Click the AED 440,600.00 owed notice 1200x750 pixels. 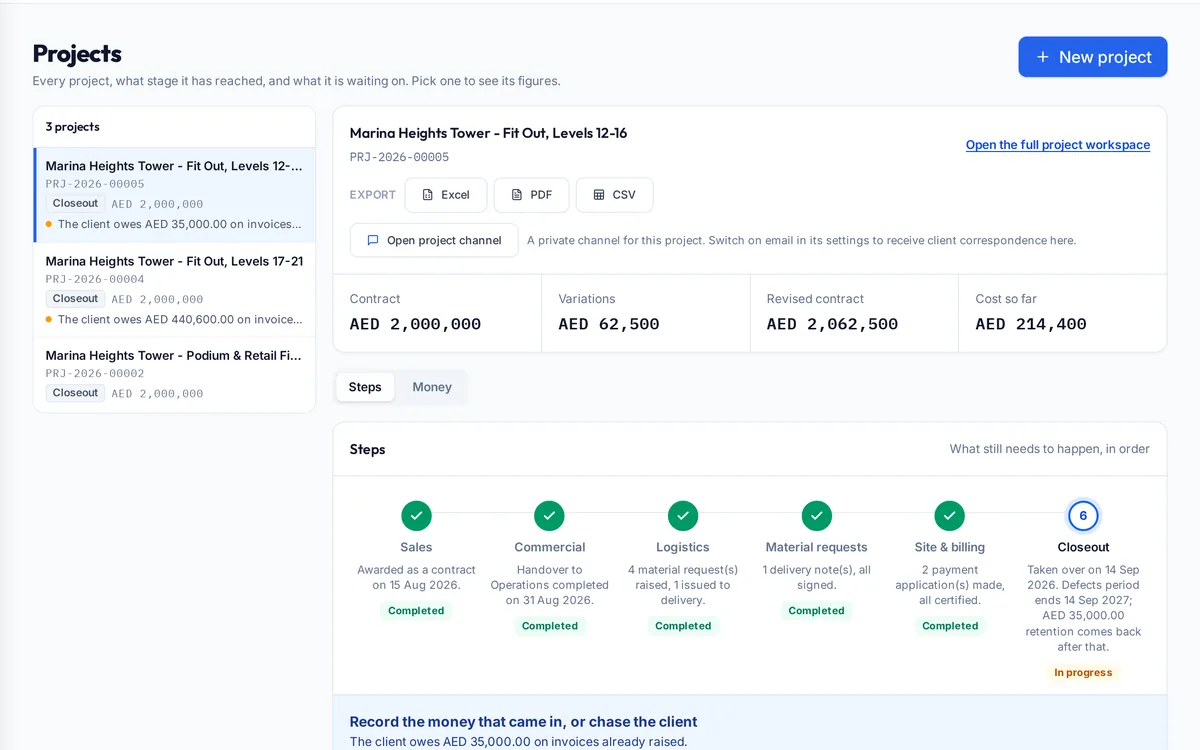180,320
